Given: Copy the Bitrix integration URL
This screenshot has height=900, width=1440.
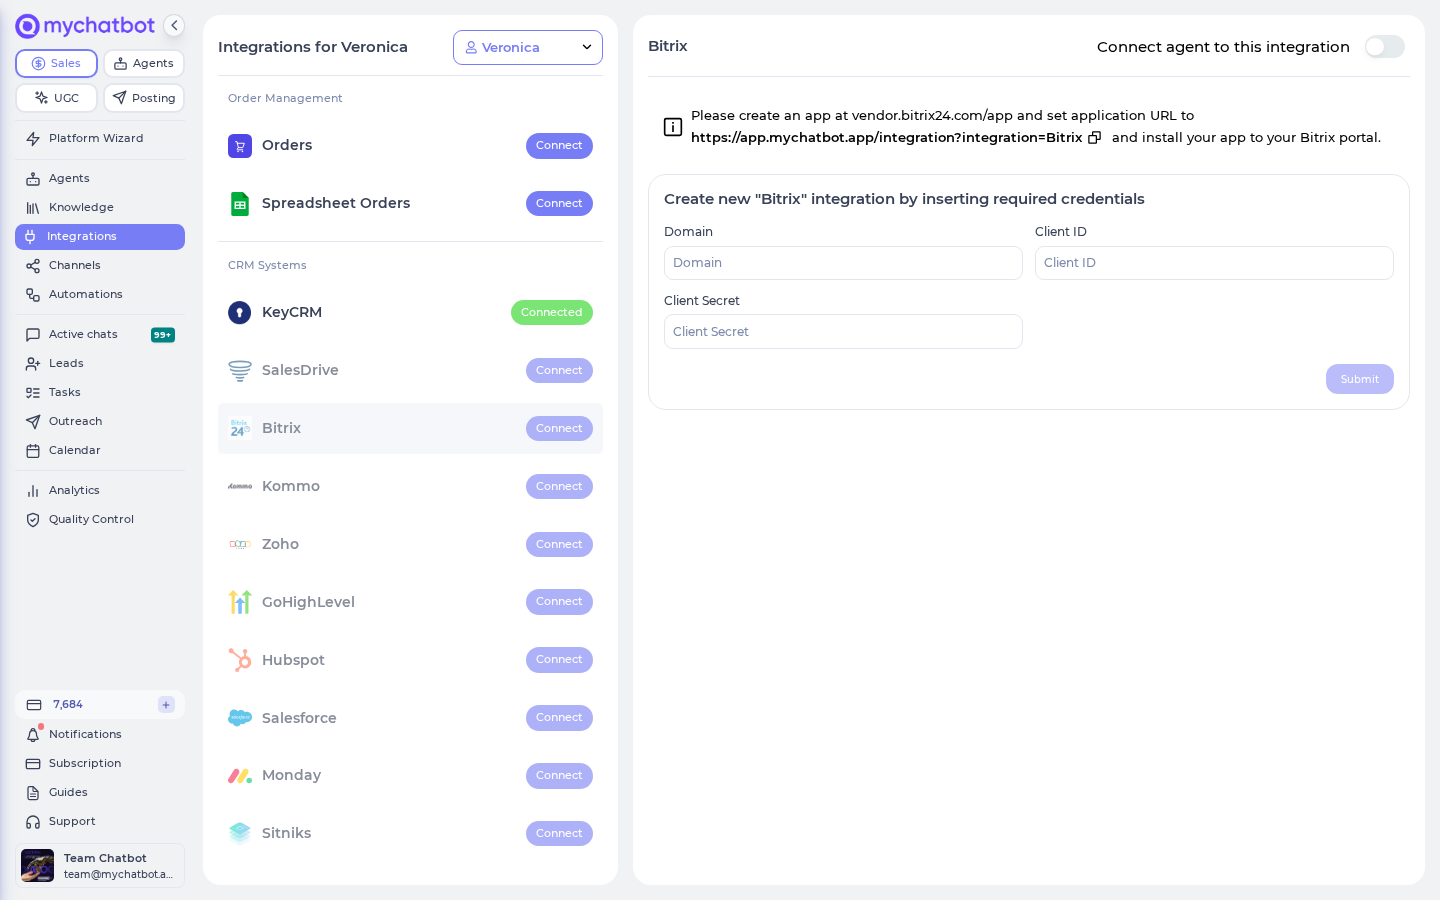Looking at the screenshot, I should tap(1095, 138).
